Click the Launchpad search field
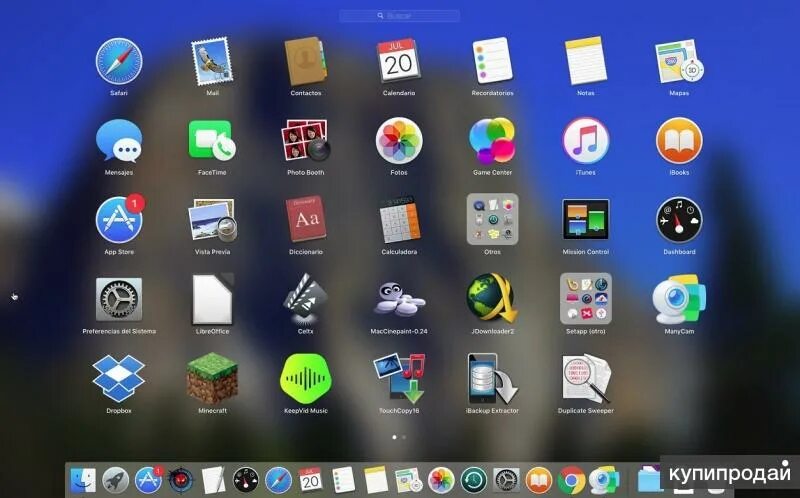 point(399,16)
